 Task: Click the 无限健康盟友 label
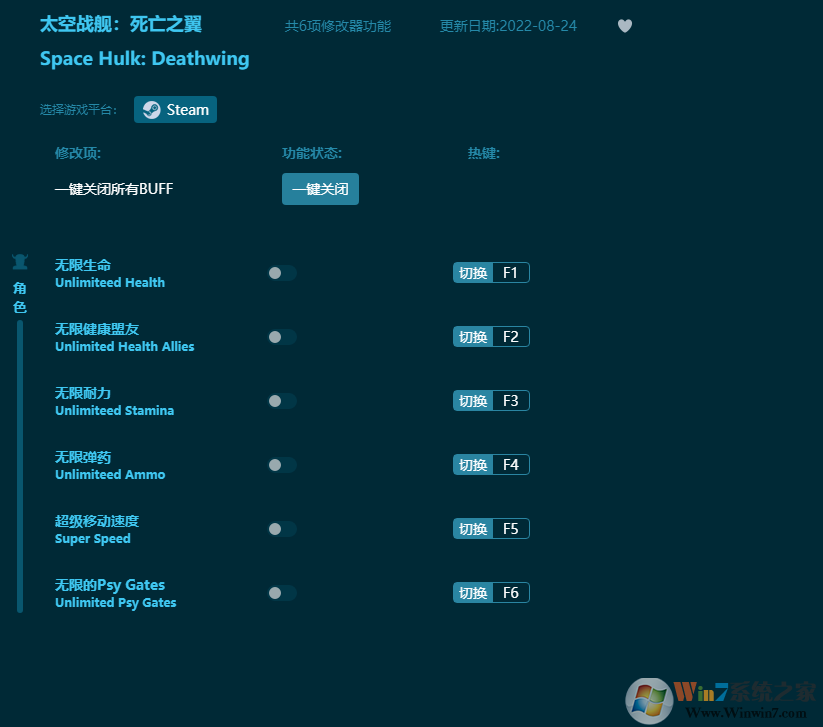[97, 329]
